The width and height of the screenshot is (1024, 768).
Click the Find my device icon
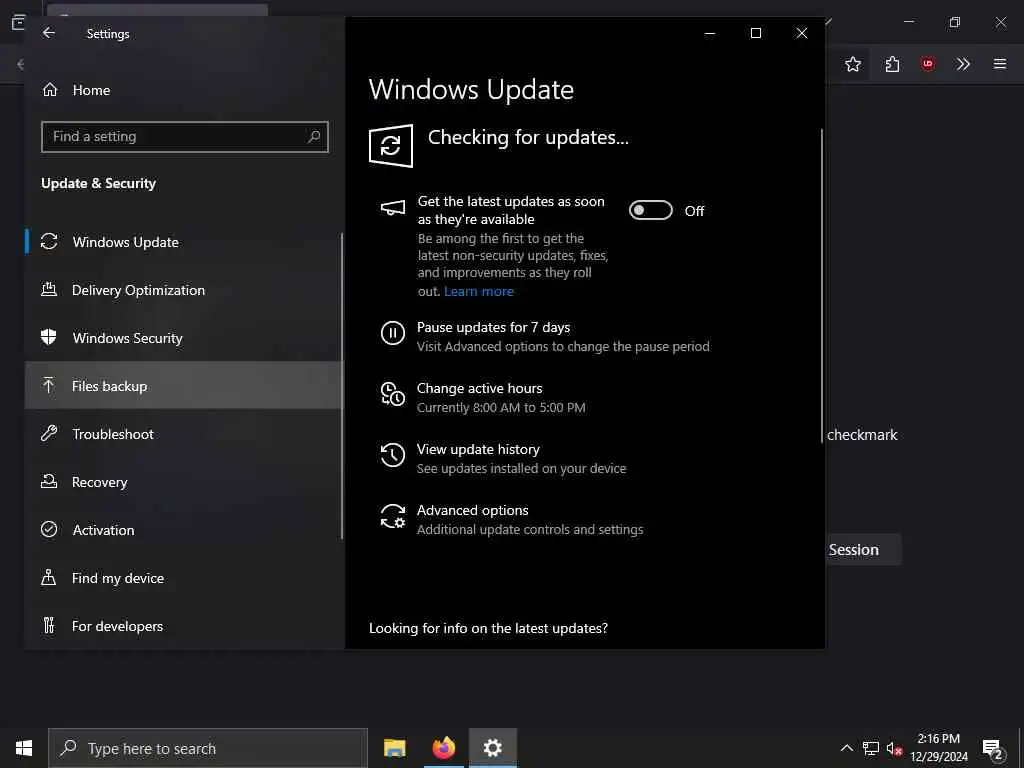(49, 577)
